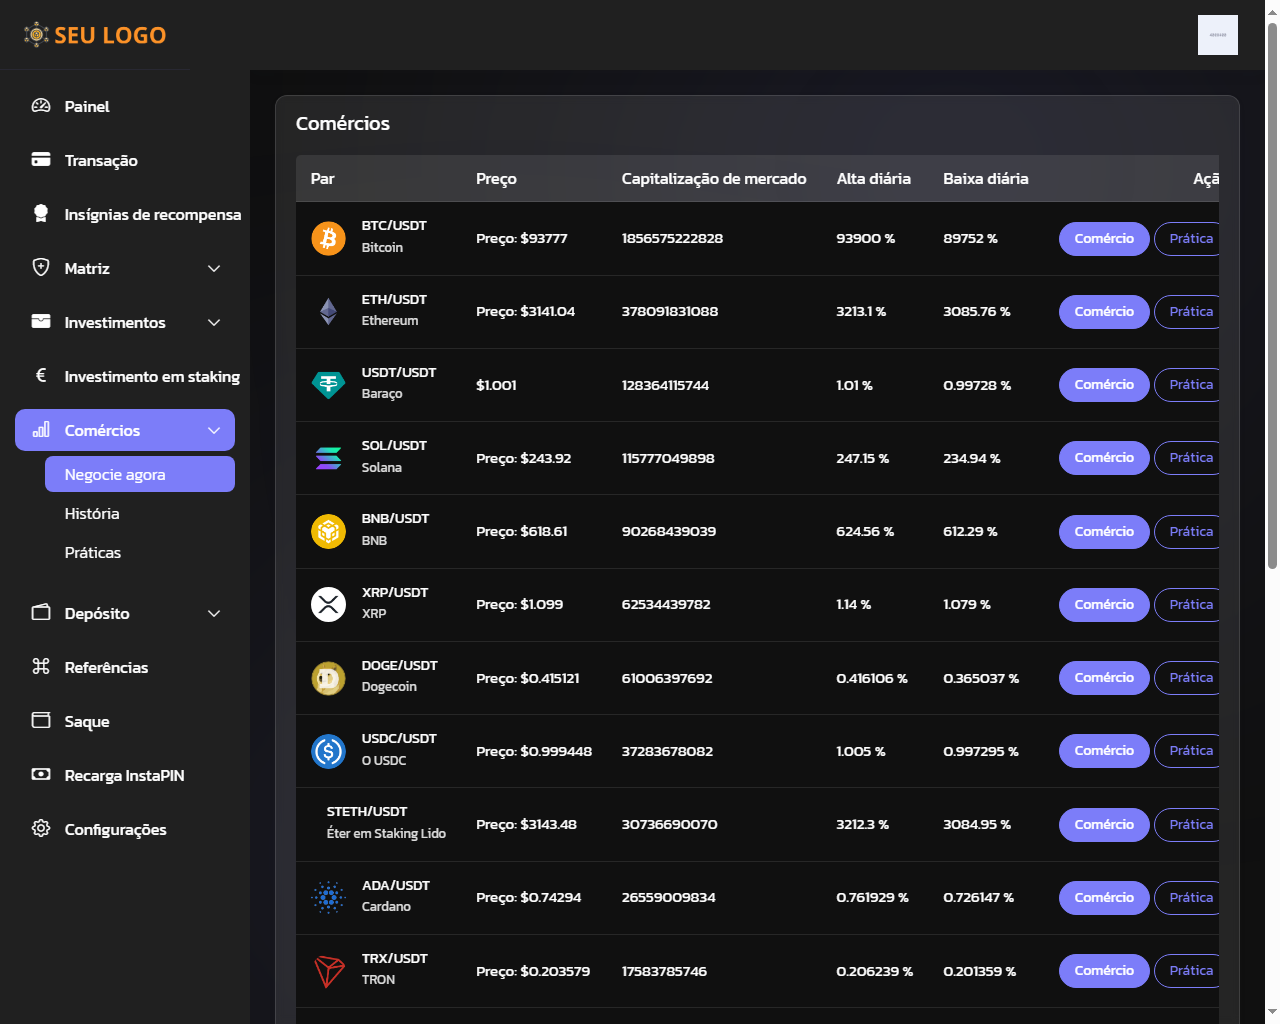Click the Dogecoin coin icon
Image resolution: width=1280 pixels, height=1024 pixels.
pos(328,678)
